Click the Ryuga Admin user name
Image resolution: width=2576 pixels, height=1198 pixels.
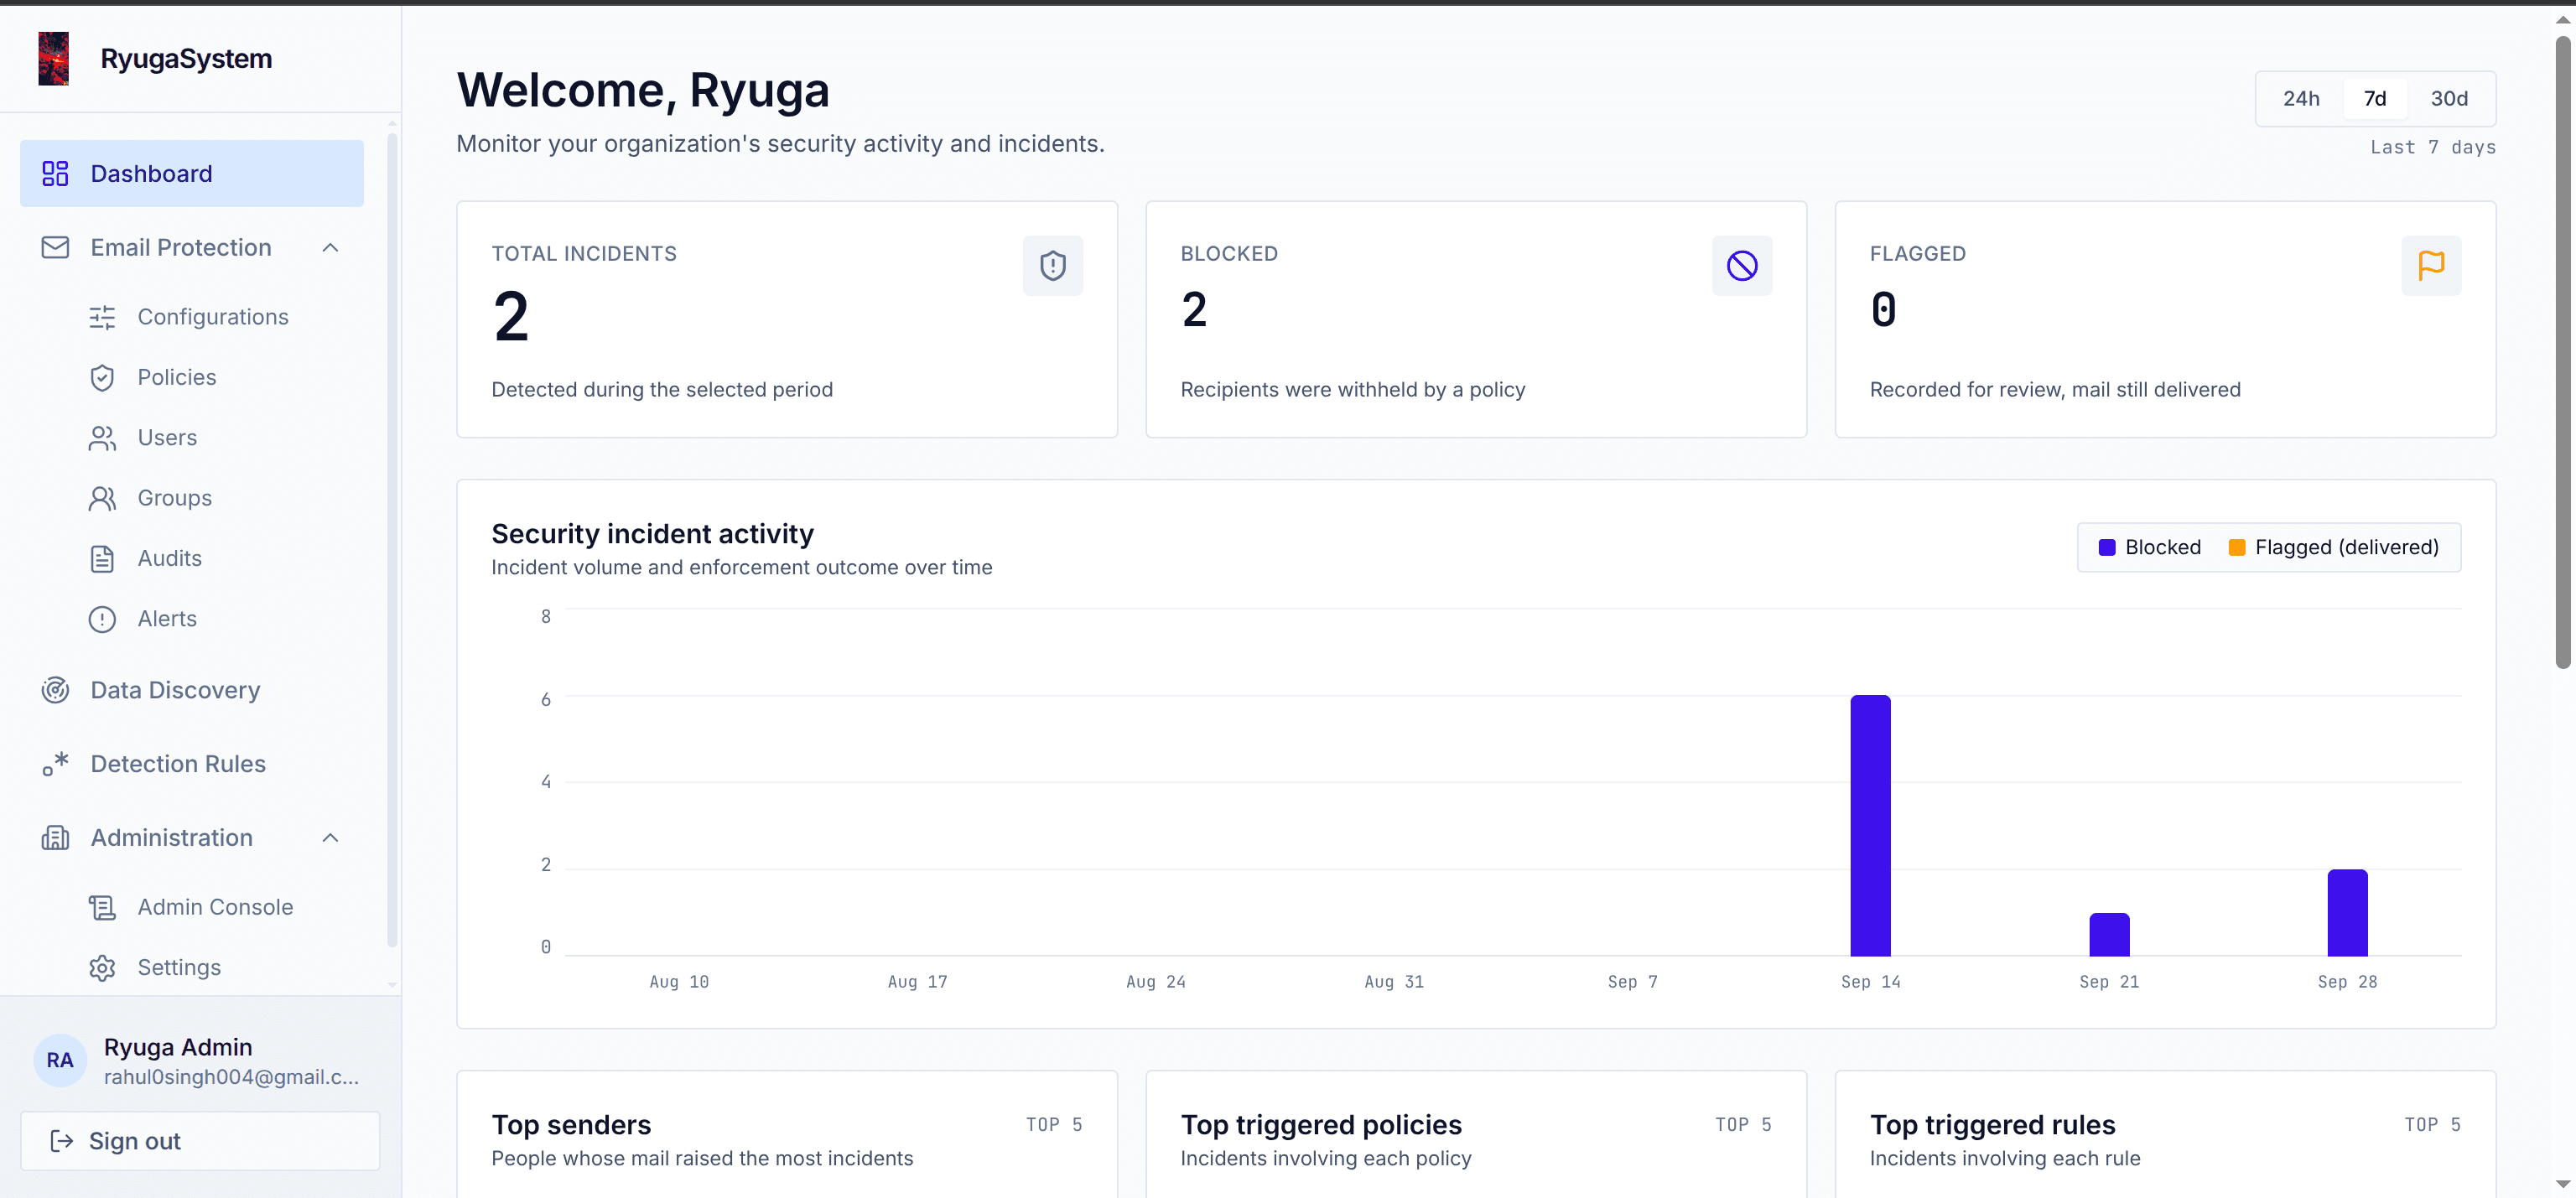click(x=178, y=1047)
